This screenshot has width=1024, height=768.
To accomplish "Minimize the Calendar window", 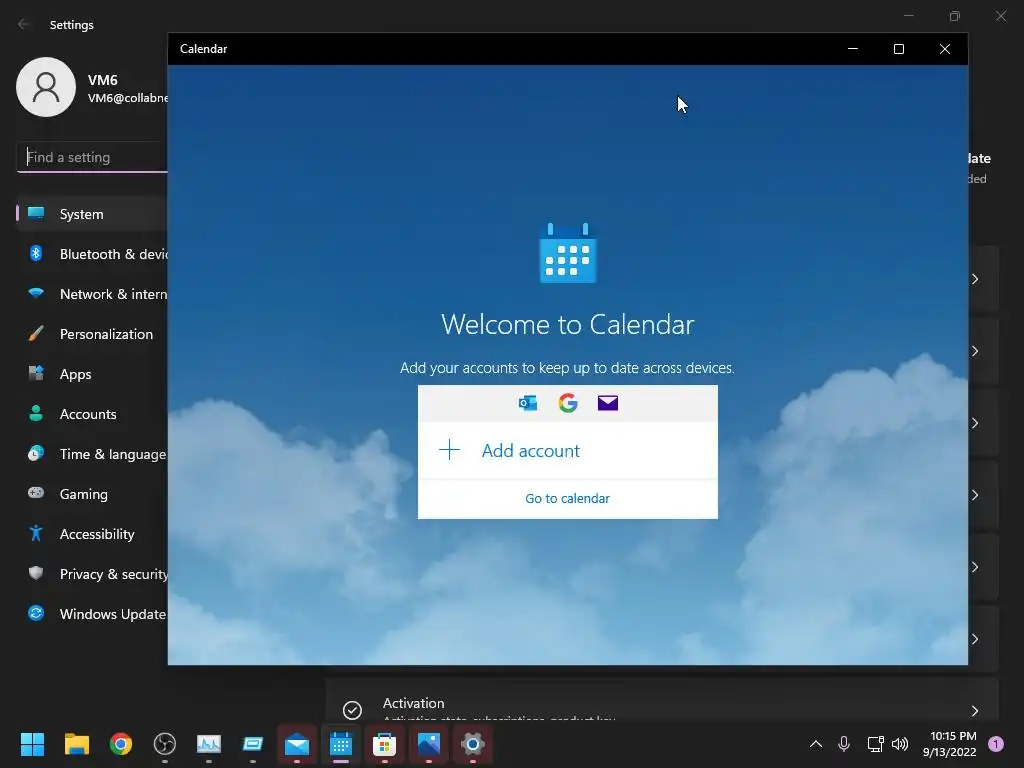I will point(853,49).
